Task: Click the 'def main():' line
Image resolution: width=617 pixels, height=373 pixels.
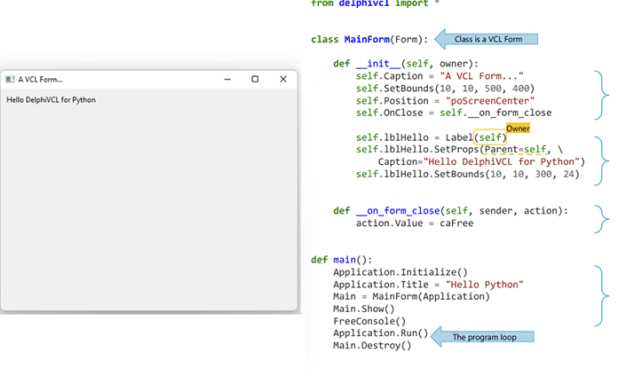Action: click(341, 260)
